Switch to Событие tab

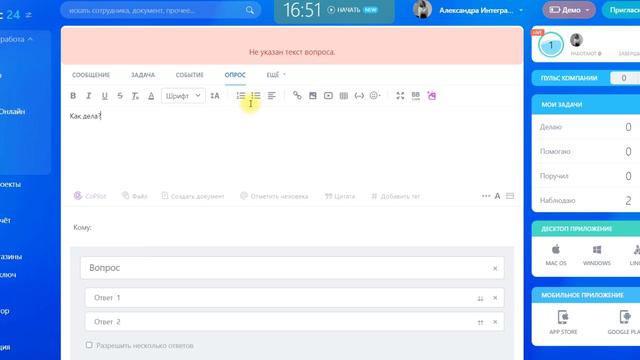coord(189,75)
